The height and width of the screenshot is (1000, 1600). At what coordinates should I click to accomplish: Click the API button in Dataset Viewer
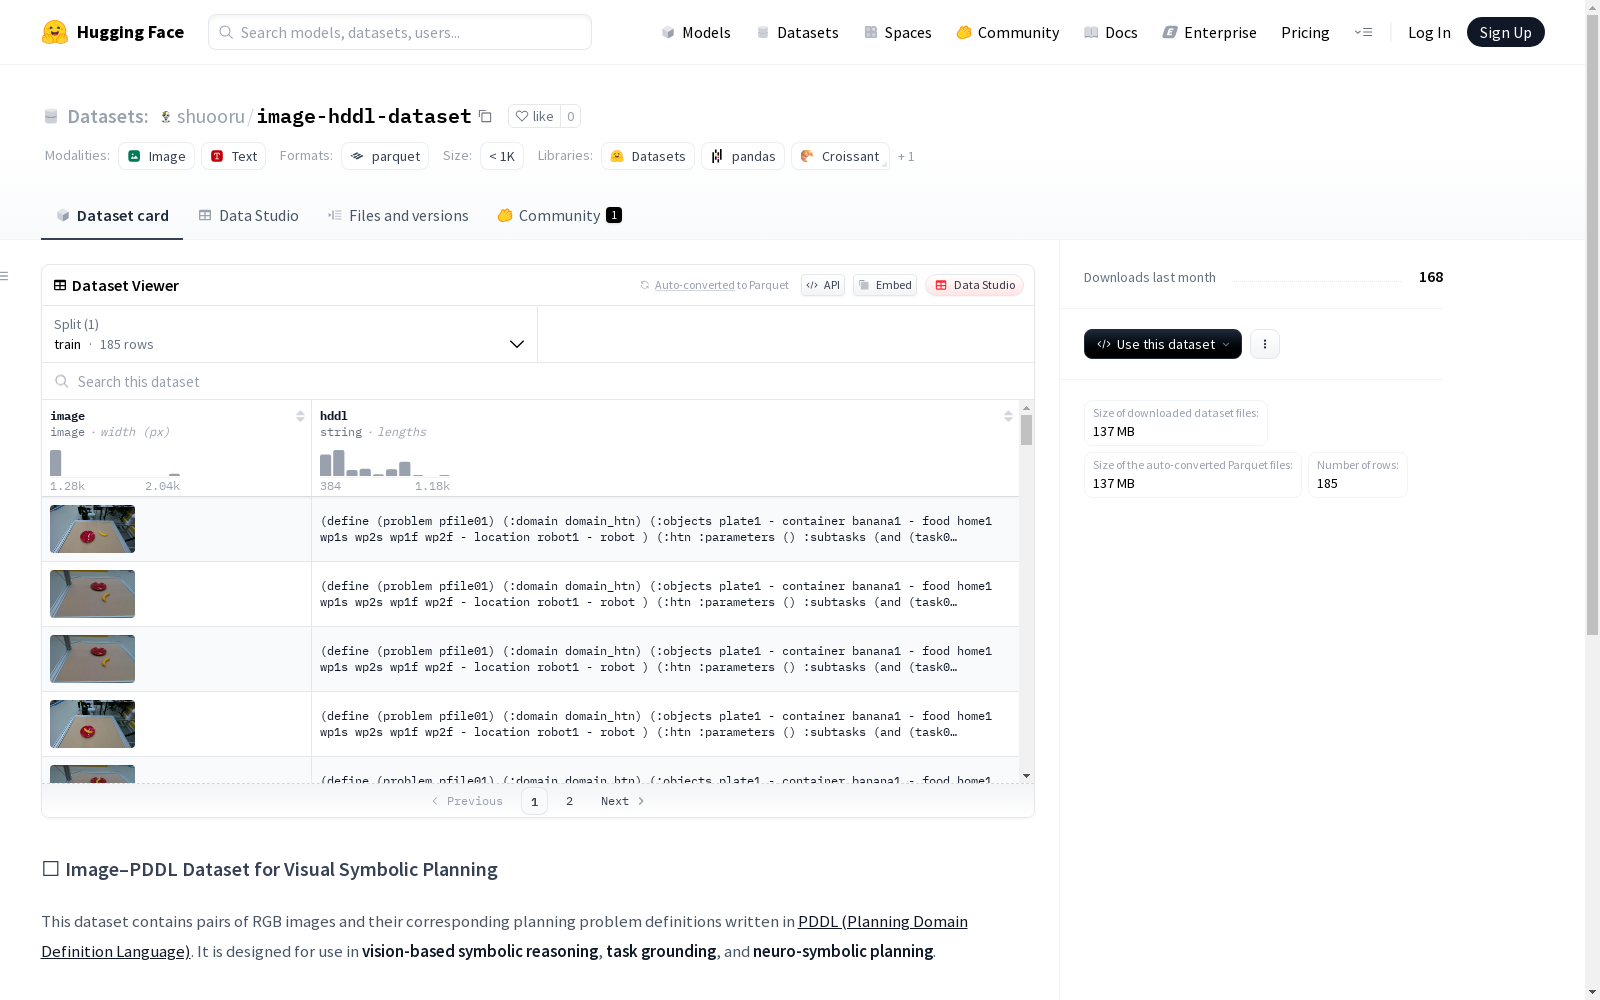tap(823, 285)
